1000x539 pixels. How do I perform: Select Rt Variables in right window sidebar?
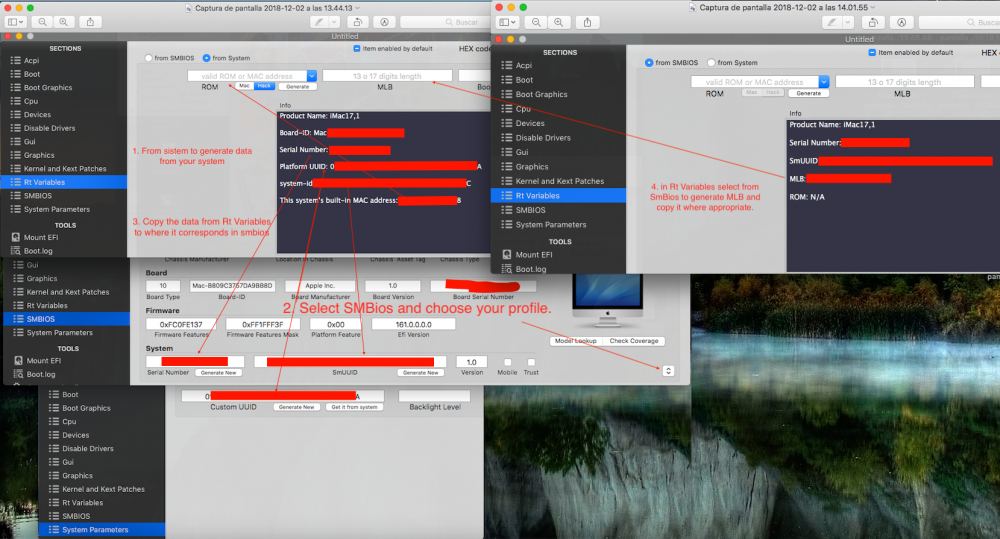point(558,196)
